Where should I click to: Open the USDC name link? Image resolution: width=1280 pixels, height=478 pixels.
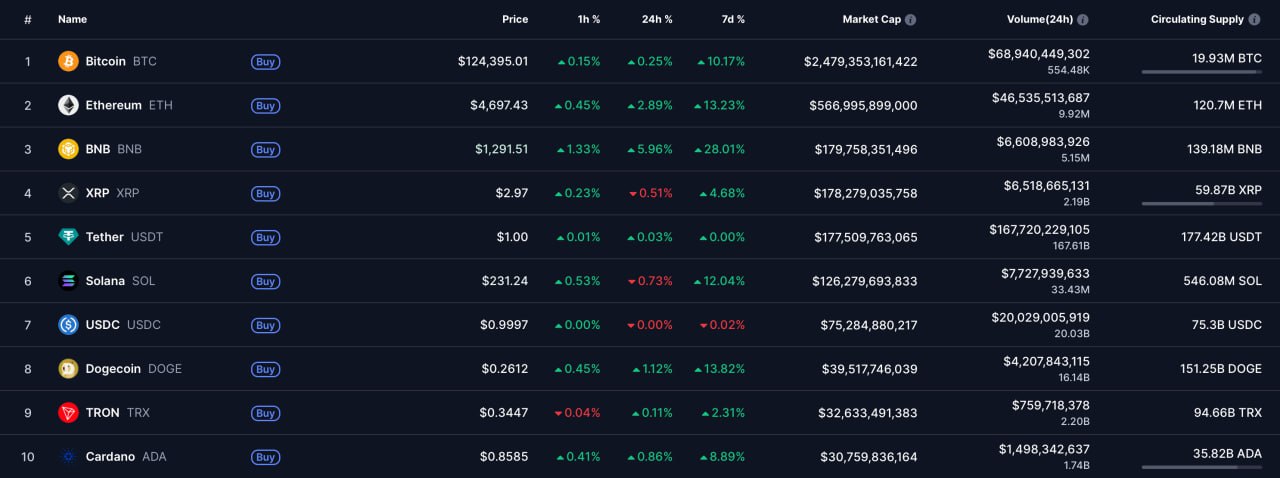[123, 325]
